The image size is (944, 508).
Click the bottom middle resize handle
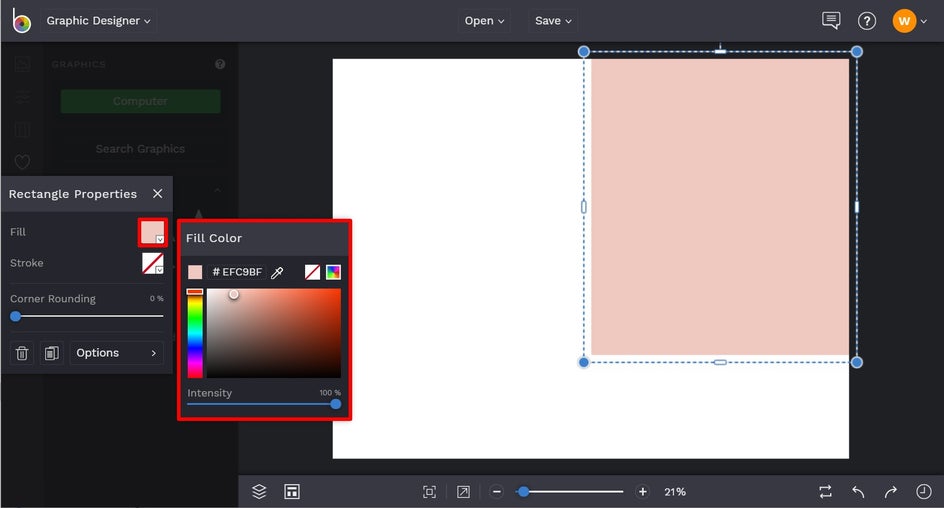click(720, 362)
